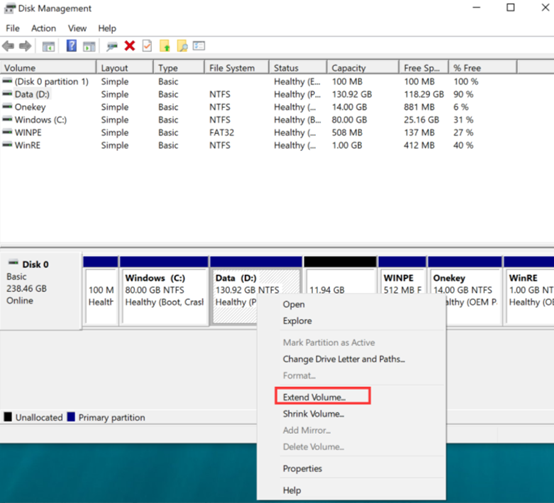Click the 881 MB free space cell

tap(419, 107)
